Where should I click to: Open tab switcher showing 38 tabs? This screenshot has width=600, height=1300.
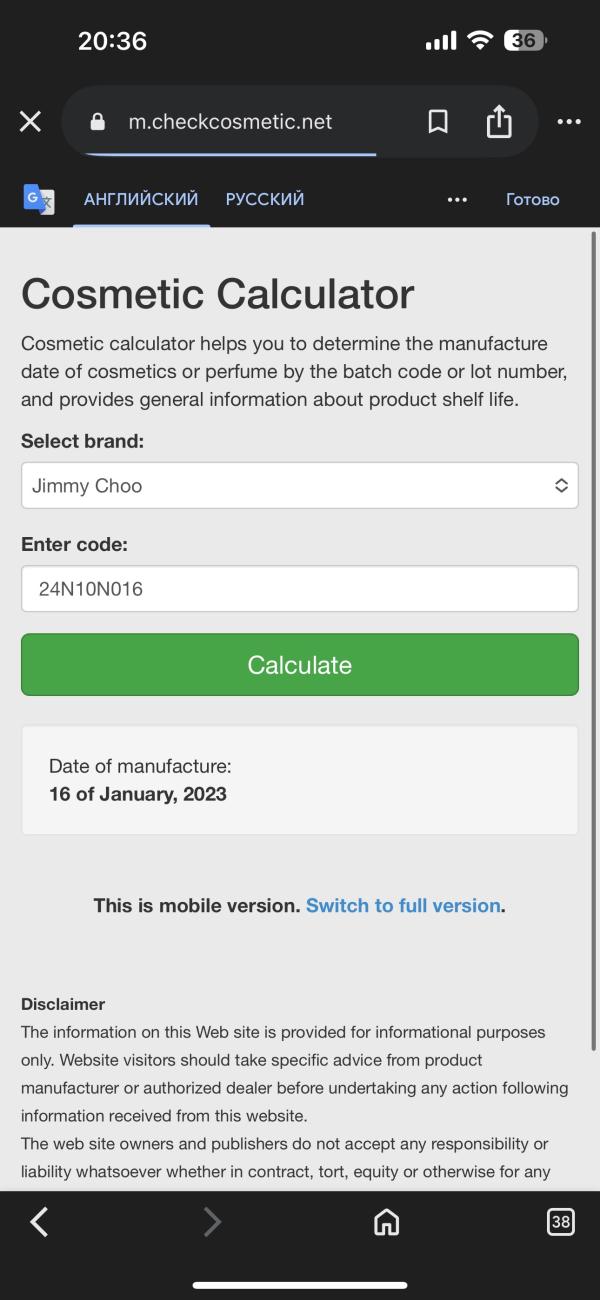[560, 1221]
